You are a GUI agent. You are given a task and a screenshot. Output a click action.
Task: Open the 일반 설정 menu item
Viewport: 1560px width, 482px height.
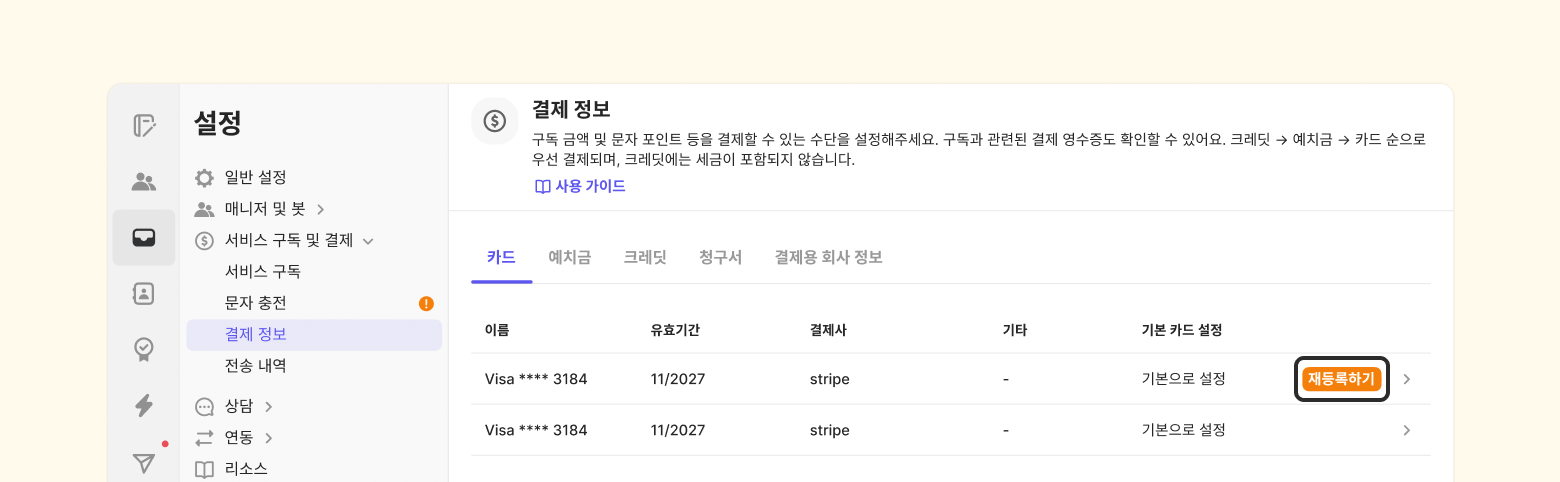pos(255,178)
